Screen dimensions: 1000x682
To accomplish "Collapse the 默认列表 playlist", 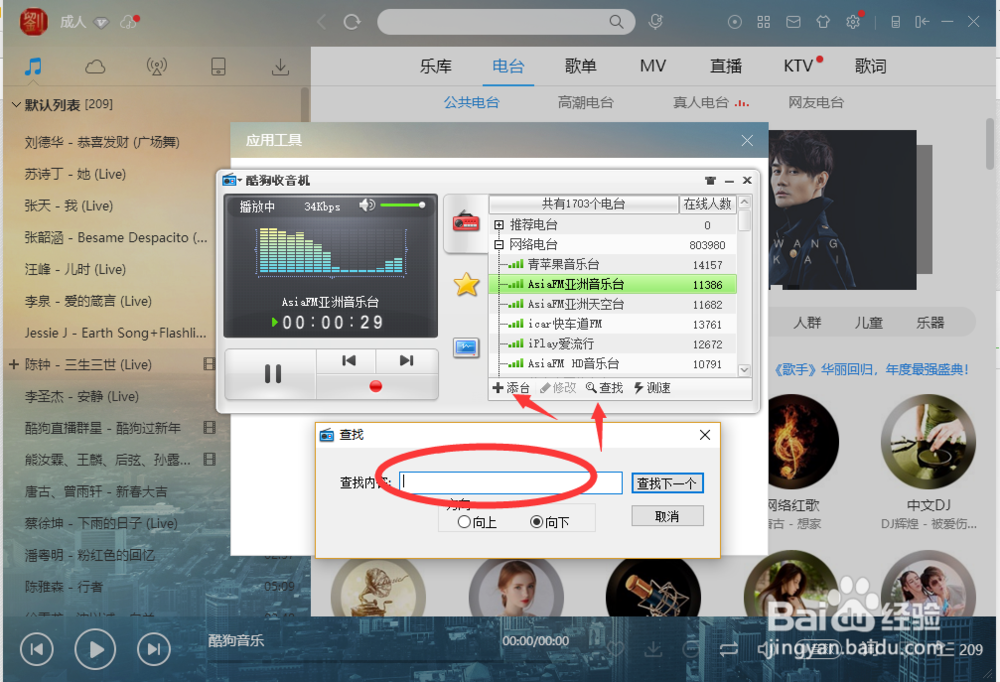I will pyautogui.click(x=16, y=105).
